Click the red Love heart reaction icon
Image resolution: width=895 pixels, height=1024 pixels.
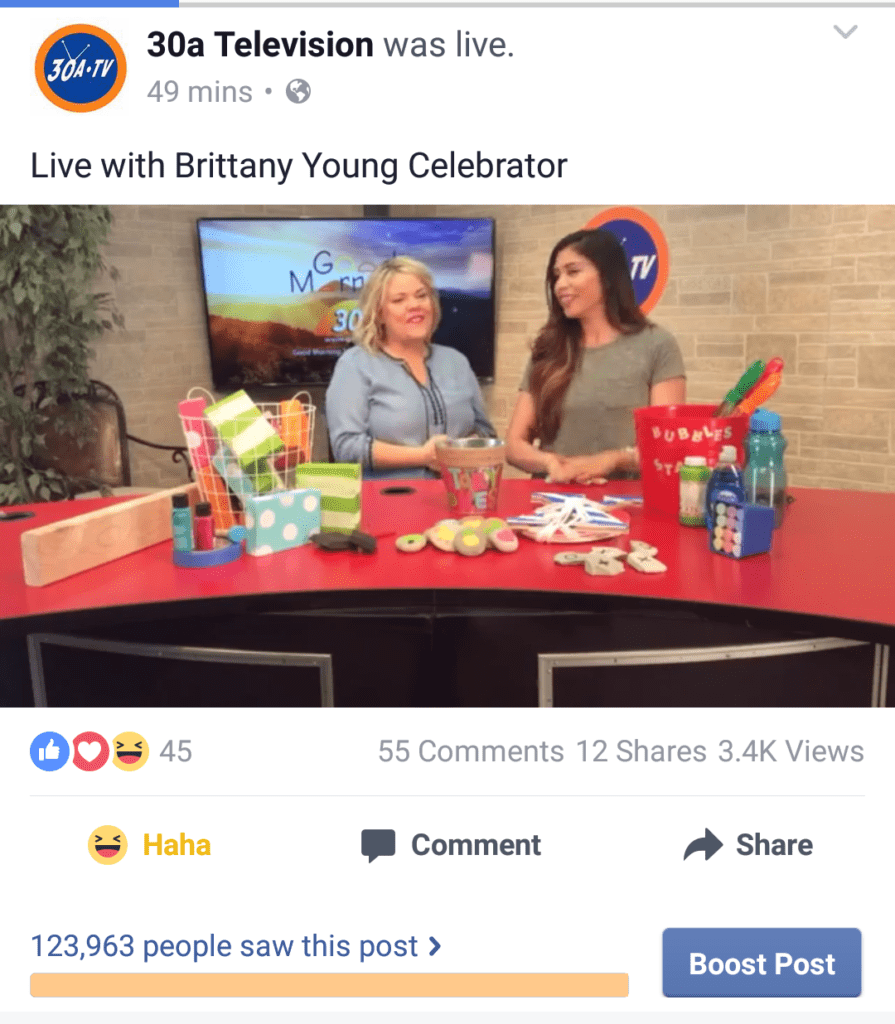90,751
